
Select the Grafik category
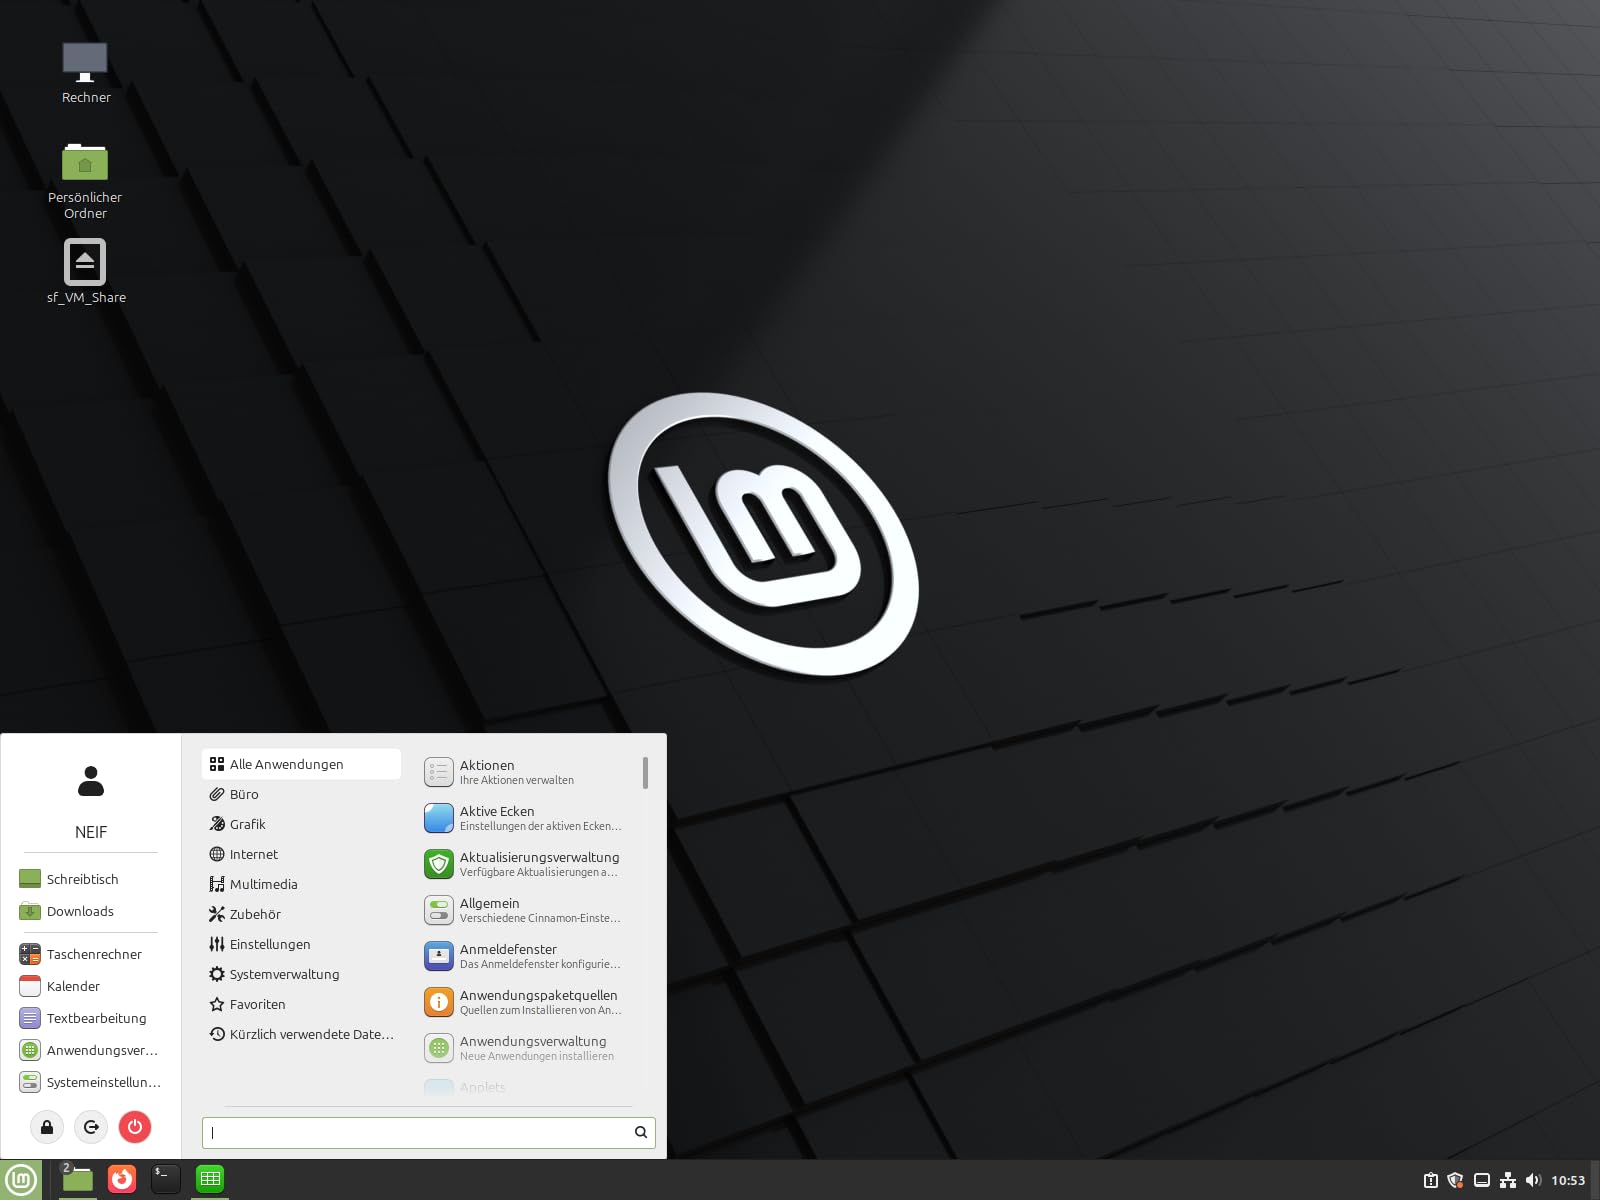tap(301, 824)
